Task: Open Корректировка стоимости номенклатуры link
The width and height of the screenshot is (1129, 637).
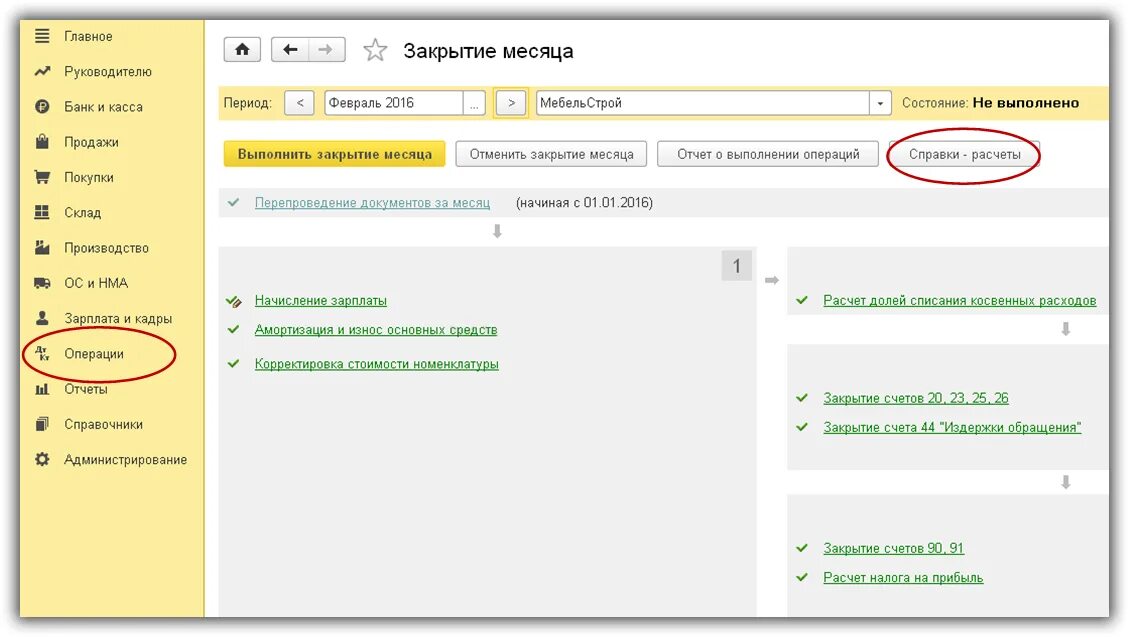Action: [377, 364]
